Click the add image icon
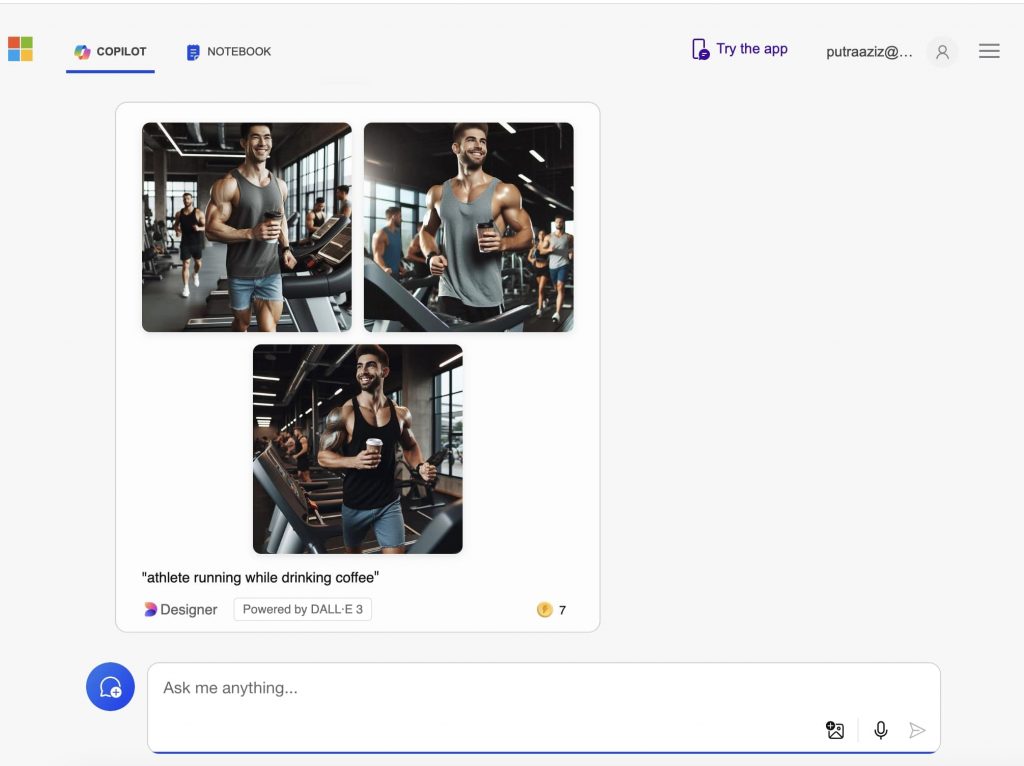Viewport: 1024px width, 766px height. click(x=835, y=730)
